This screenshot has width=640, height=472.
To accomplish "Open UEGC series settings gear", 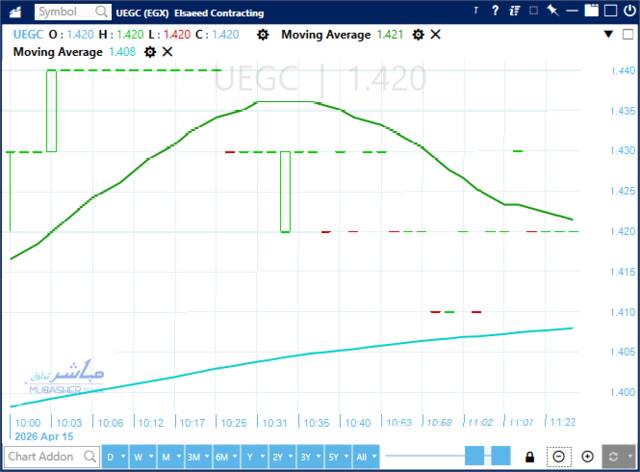I will click(x=263, y=35).
